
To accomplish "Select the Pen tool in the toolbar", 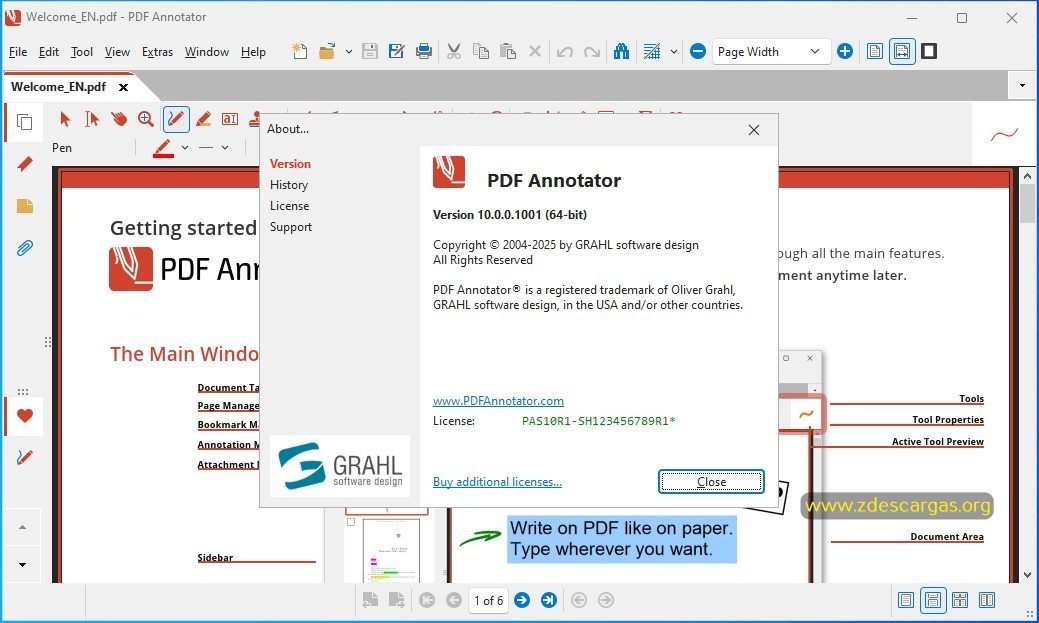I will 176,119.
